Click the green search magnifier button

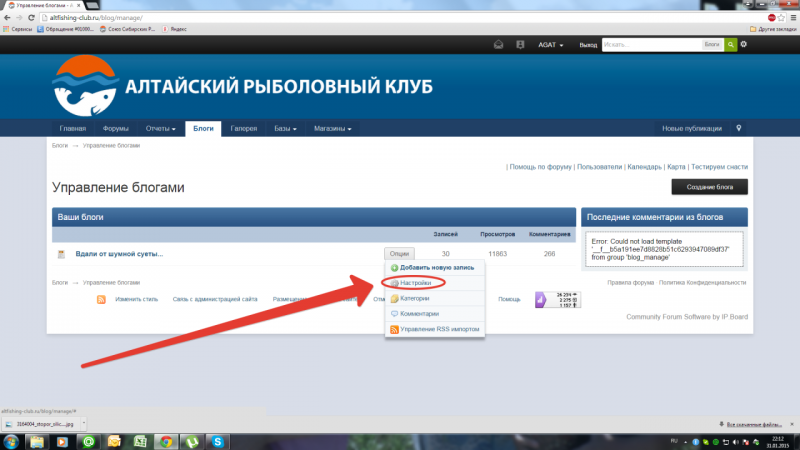click(x=731, y=45)
